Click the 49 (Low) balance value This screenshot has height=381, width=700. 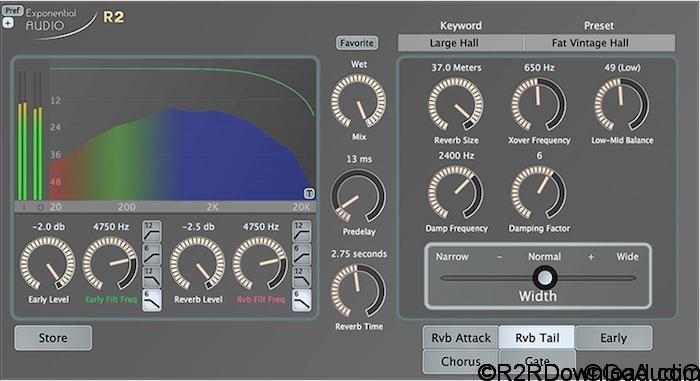coord(622,68)
